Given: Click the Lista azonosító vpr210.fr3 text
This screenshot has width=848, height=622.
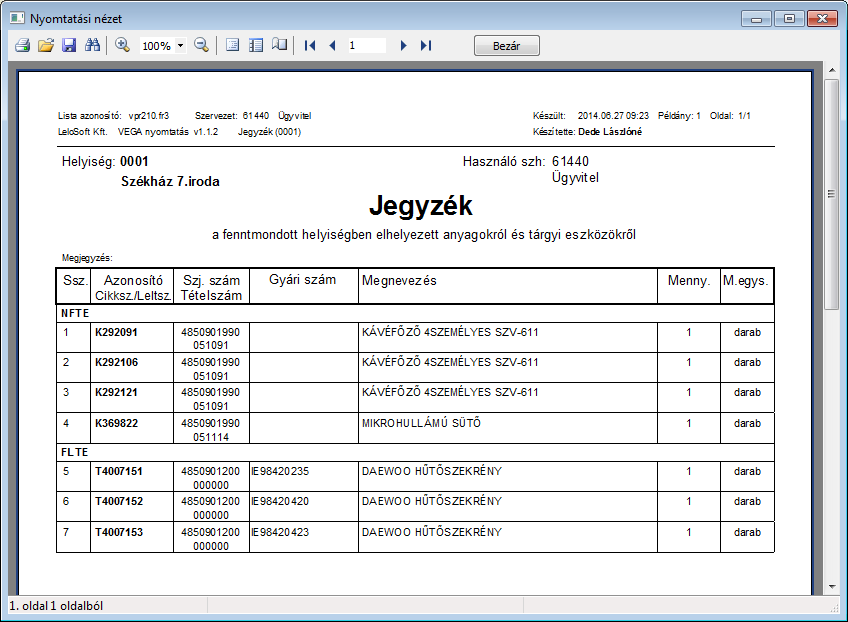Looking at the screenshot, I should point(114,116).
